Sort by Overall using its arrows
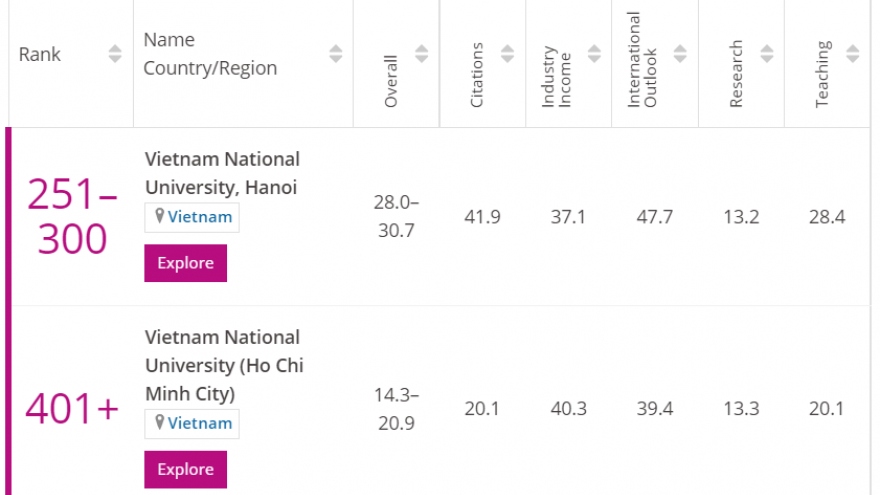 click(421, 54)
